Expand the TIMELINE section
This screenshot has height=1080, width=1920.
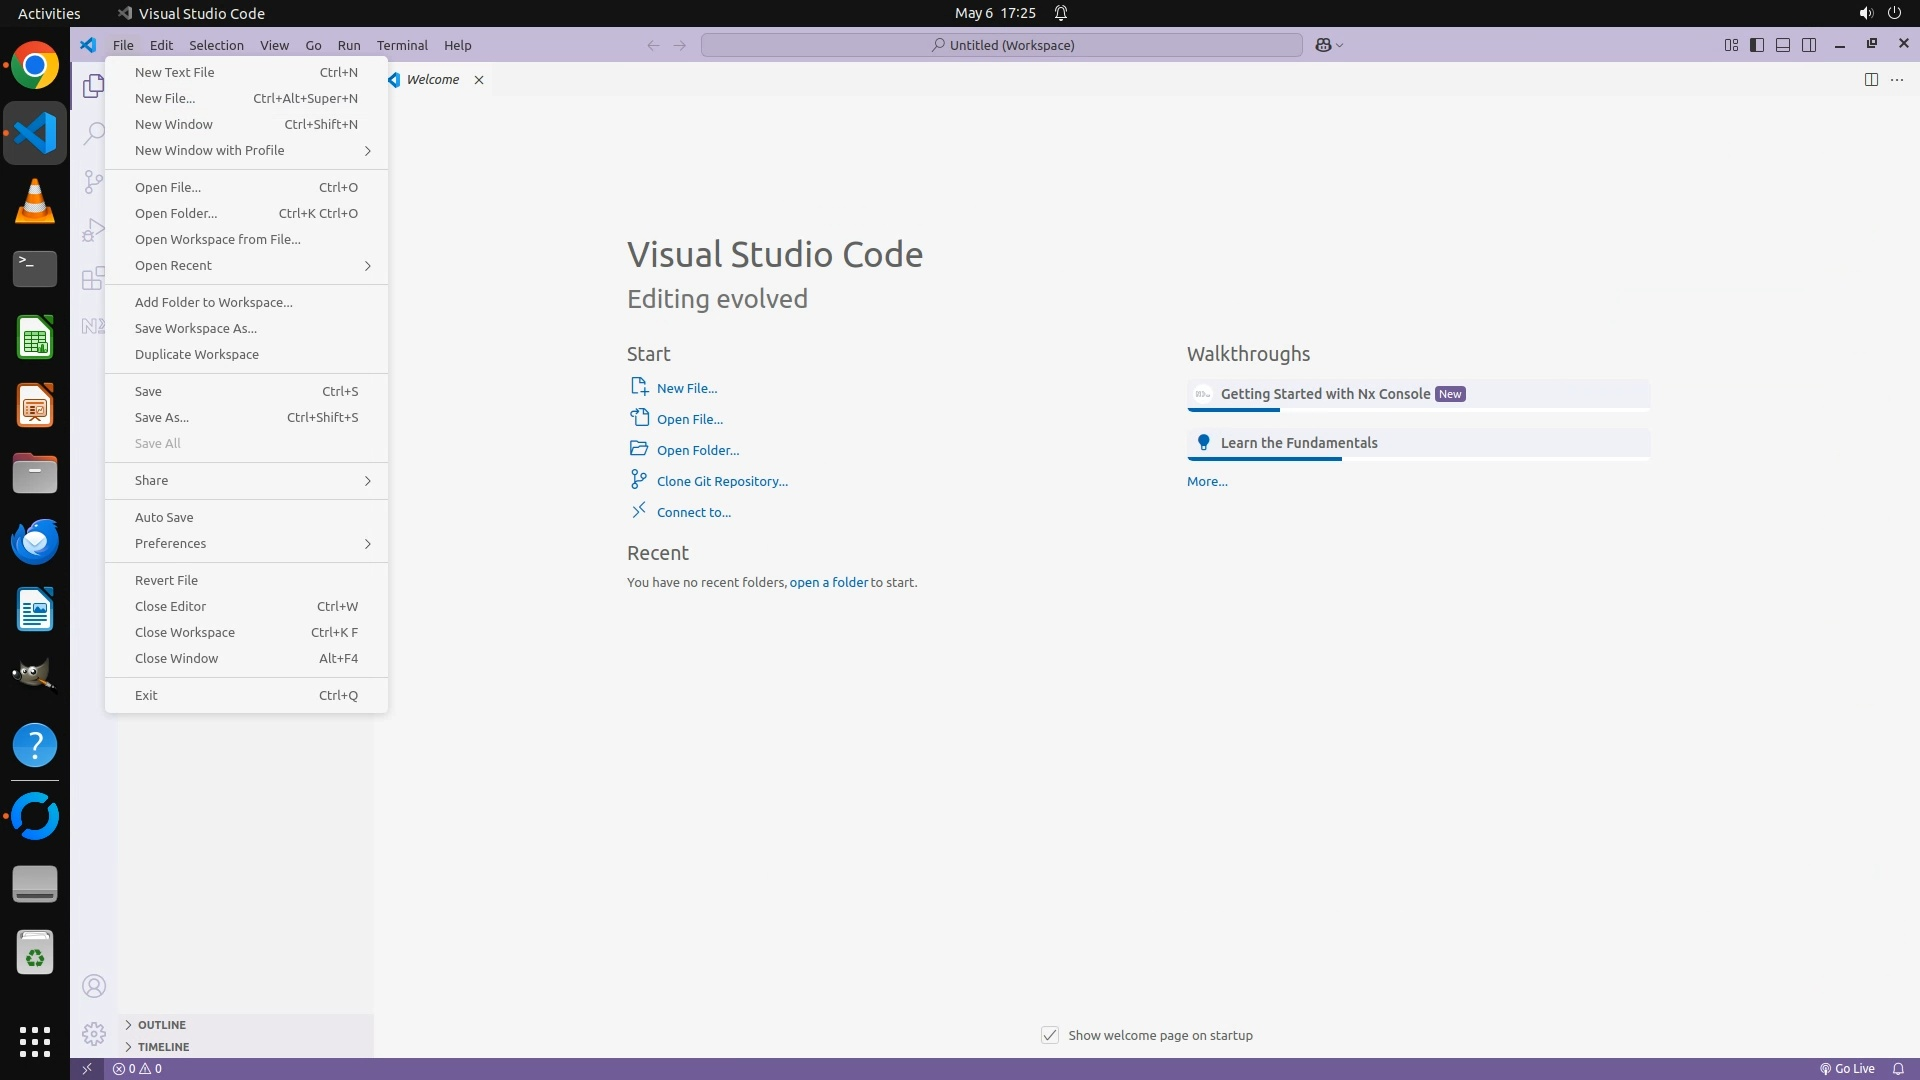tap(163, 1047)
